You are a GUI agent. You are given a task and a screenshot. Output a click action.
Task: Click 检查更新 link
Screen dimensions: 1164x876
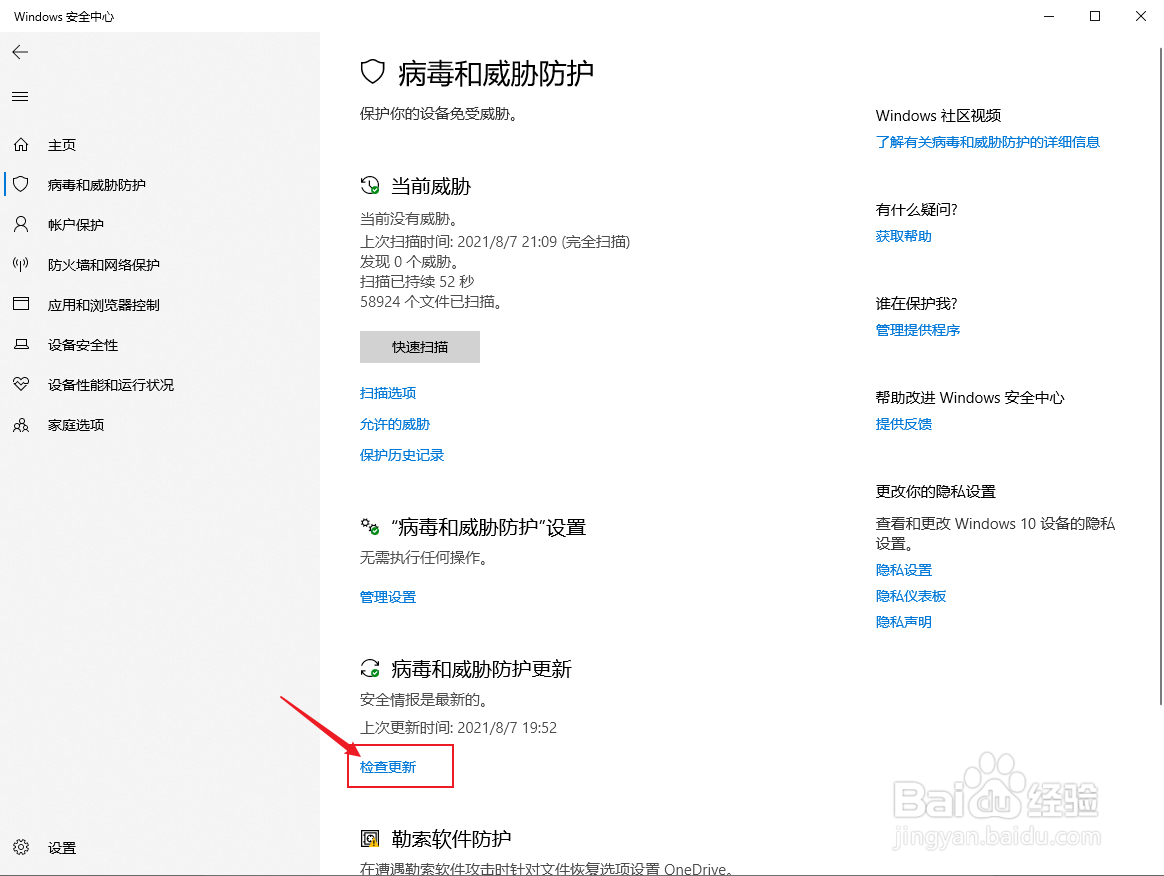[388, 767]
